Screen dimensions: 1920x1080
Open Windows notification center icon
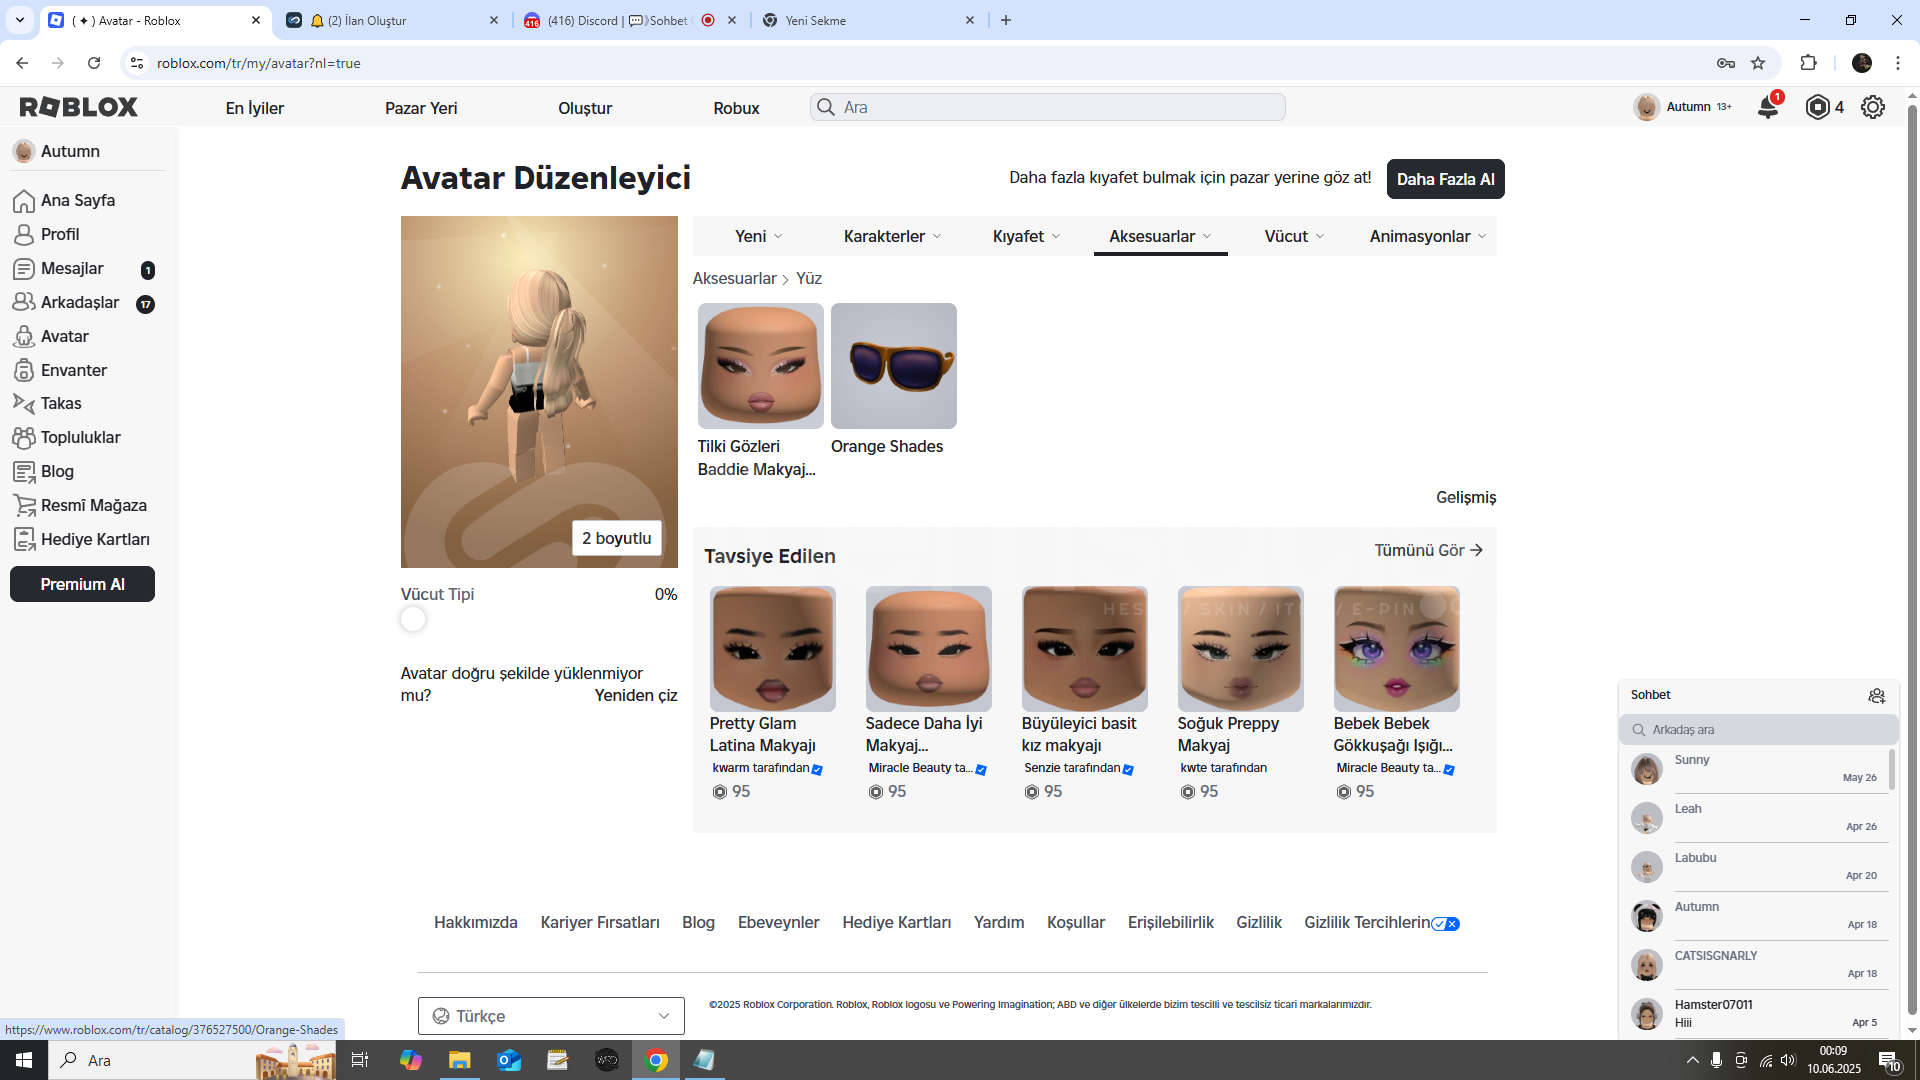pyautogui.click(x=1889, y=1060)
